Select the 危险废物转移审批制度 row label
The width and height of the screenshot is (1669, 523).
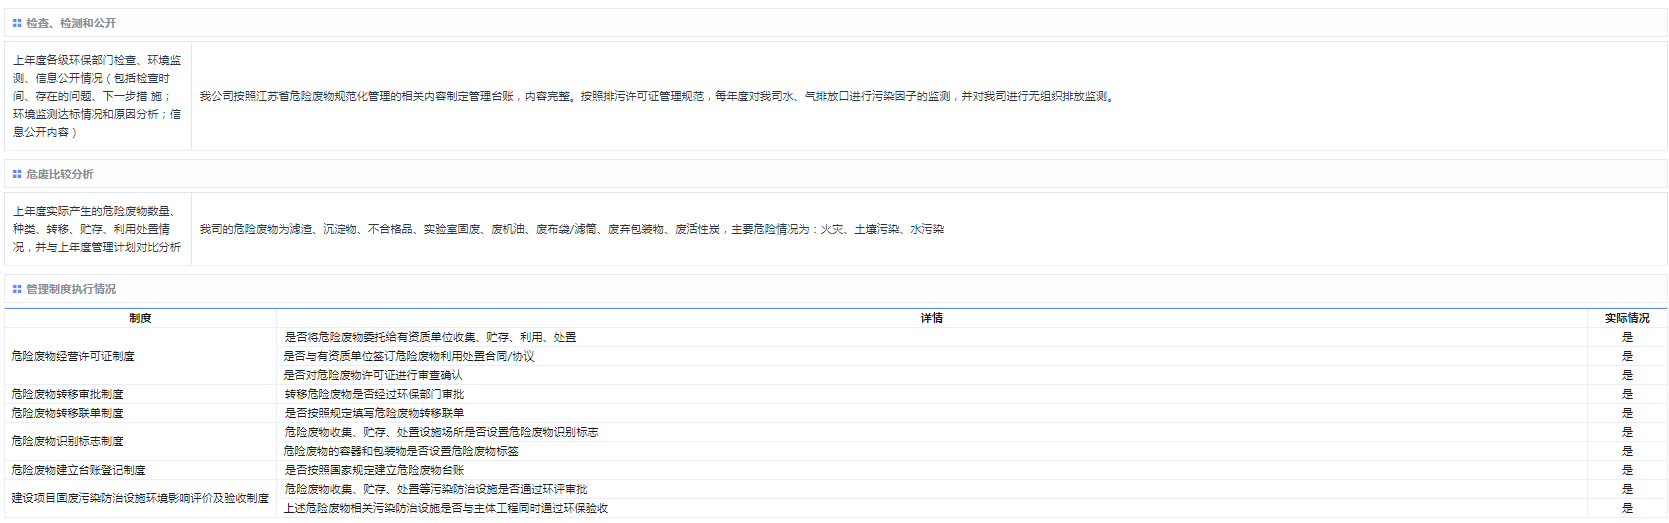point(68,394)
